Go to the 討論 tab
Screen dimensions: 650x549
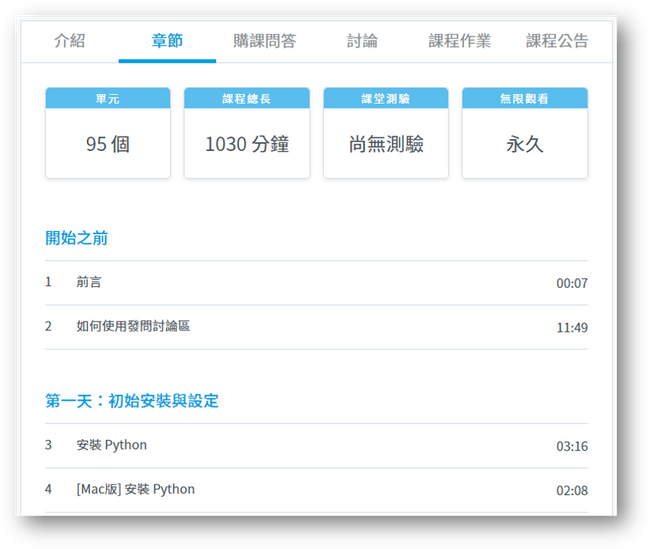pos(362,41)
